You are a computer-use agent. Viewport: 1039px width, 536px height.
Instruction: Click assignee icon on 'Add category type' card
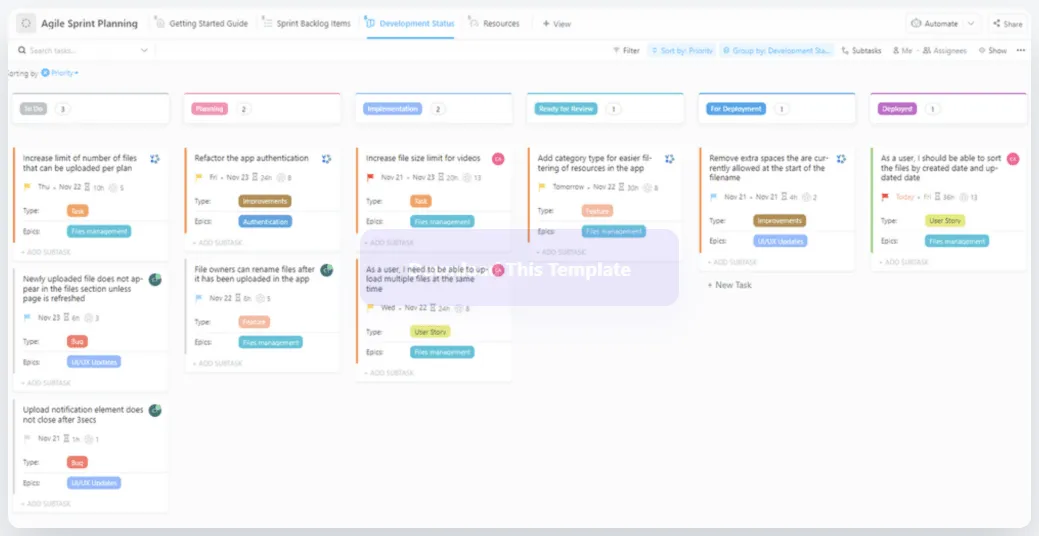coord(669,159)
